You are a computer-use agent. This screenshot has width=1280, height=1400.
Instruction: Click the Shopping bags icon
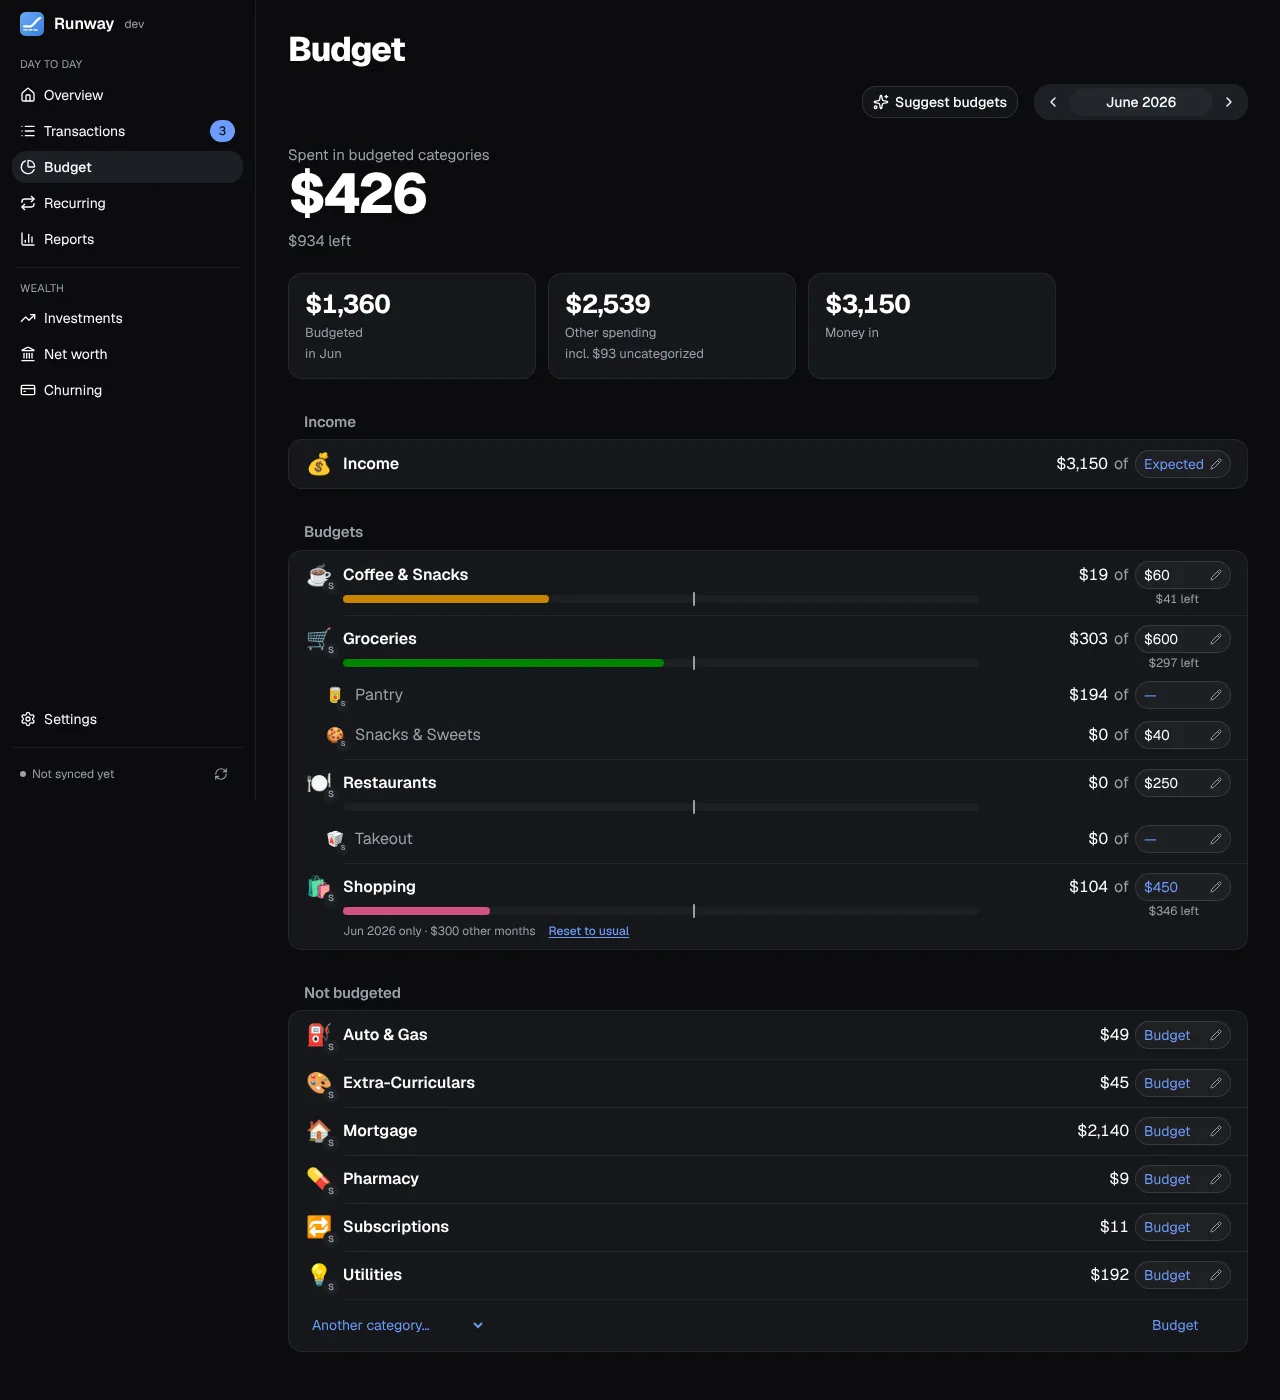click(x=319, y=887)
